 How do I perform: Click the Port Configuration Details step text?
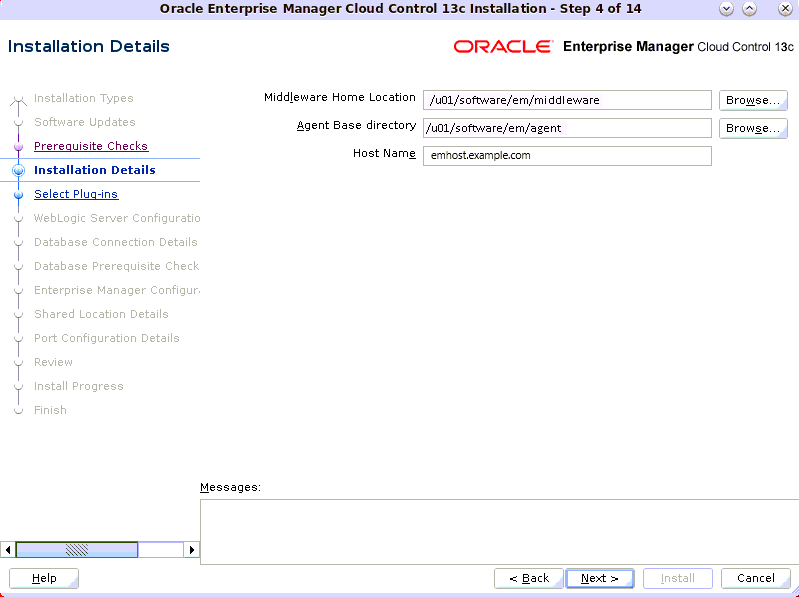[x=106, y=338]
